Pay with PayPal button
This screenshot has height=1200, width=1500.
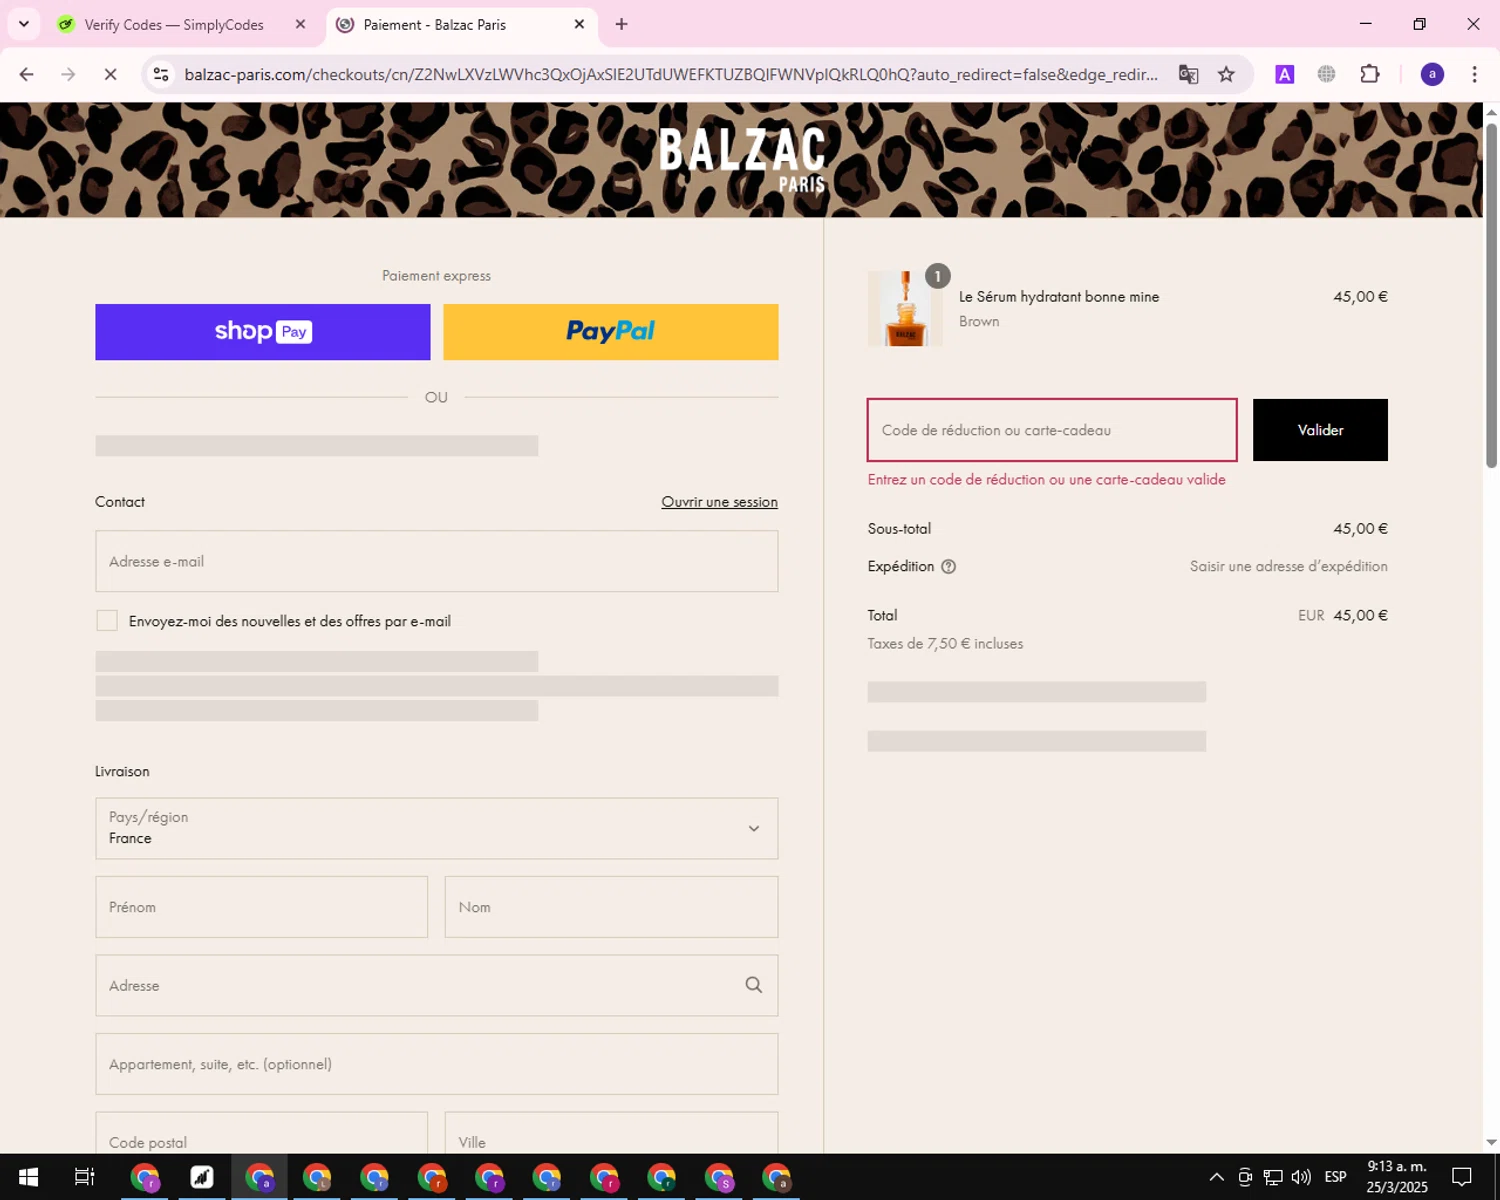(611, 332)
